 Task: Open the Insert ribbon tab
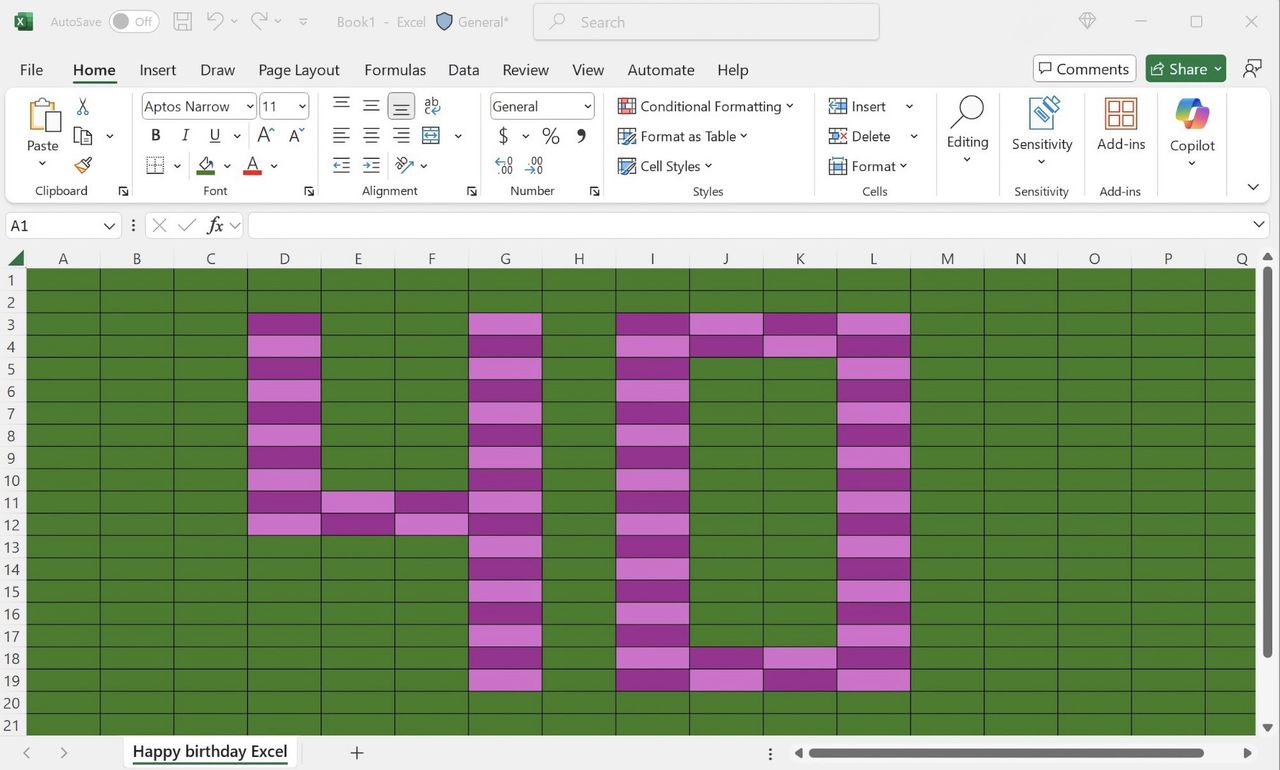point(157,70)
